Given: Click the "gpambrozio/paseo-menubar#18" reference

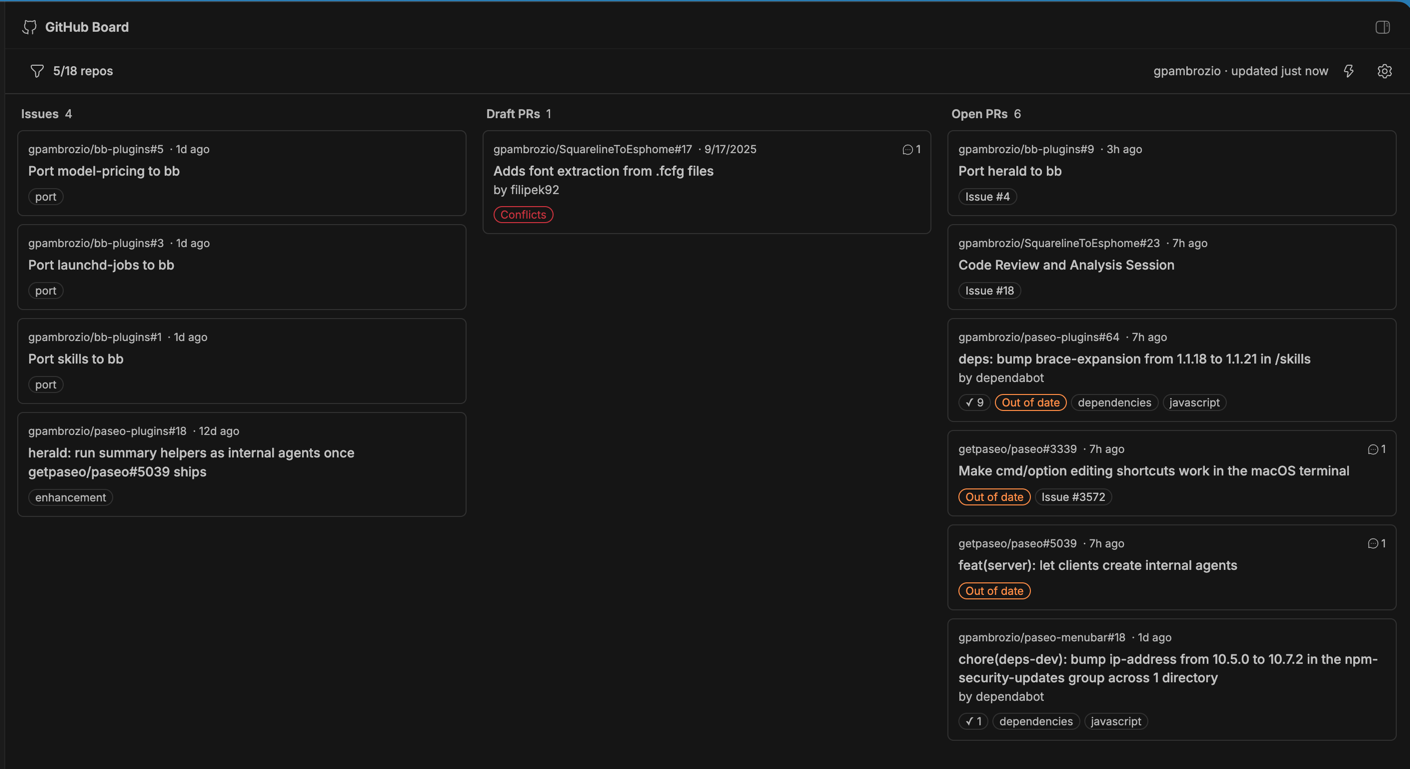Looking at the screenshot, I should [1042, 638].
